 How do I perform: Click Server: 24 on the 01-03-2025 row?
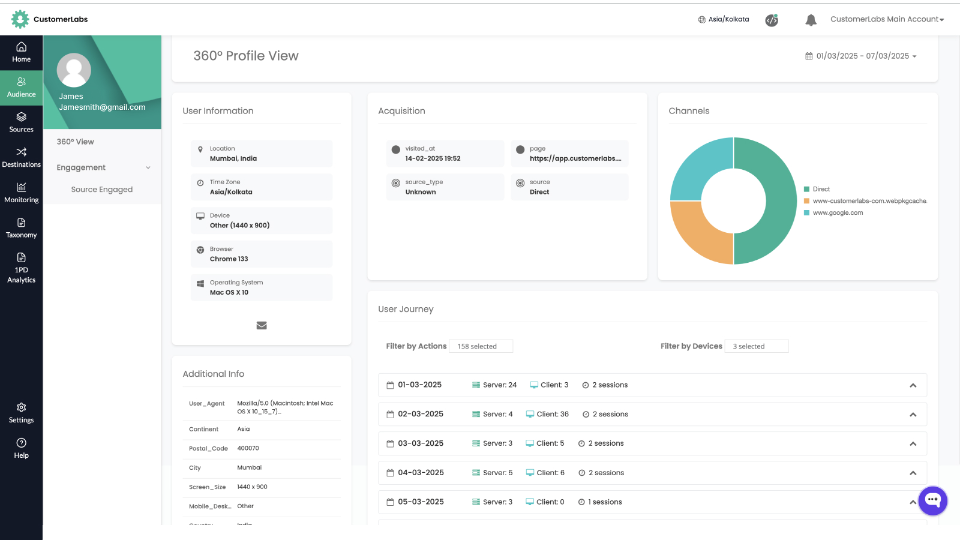pyautogui.click(x=500, y=385)
